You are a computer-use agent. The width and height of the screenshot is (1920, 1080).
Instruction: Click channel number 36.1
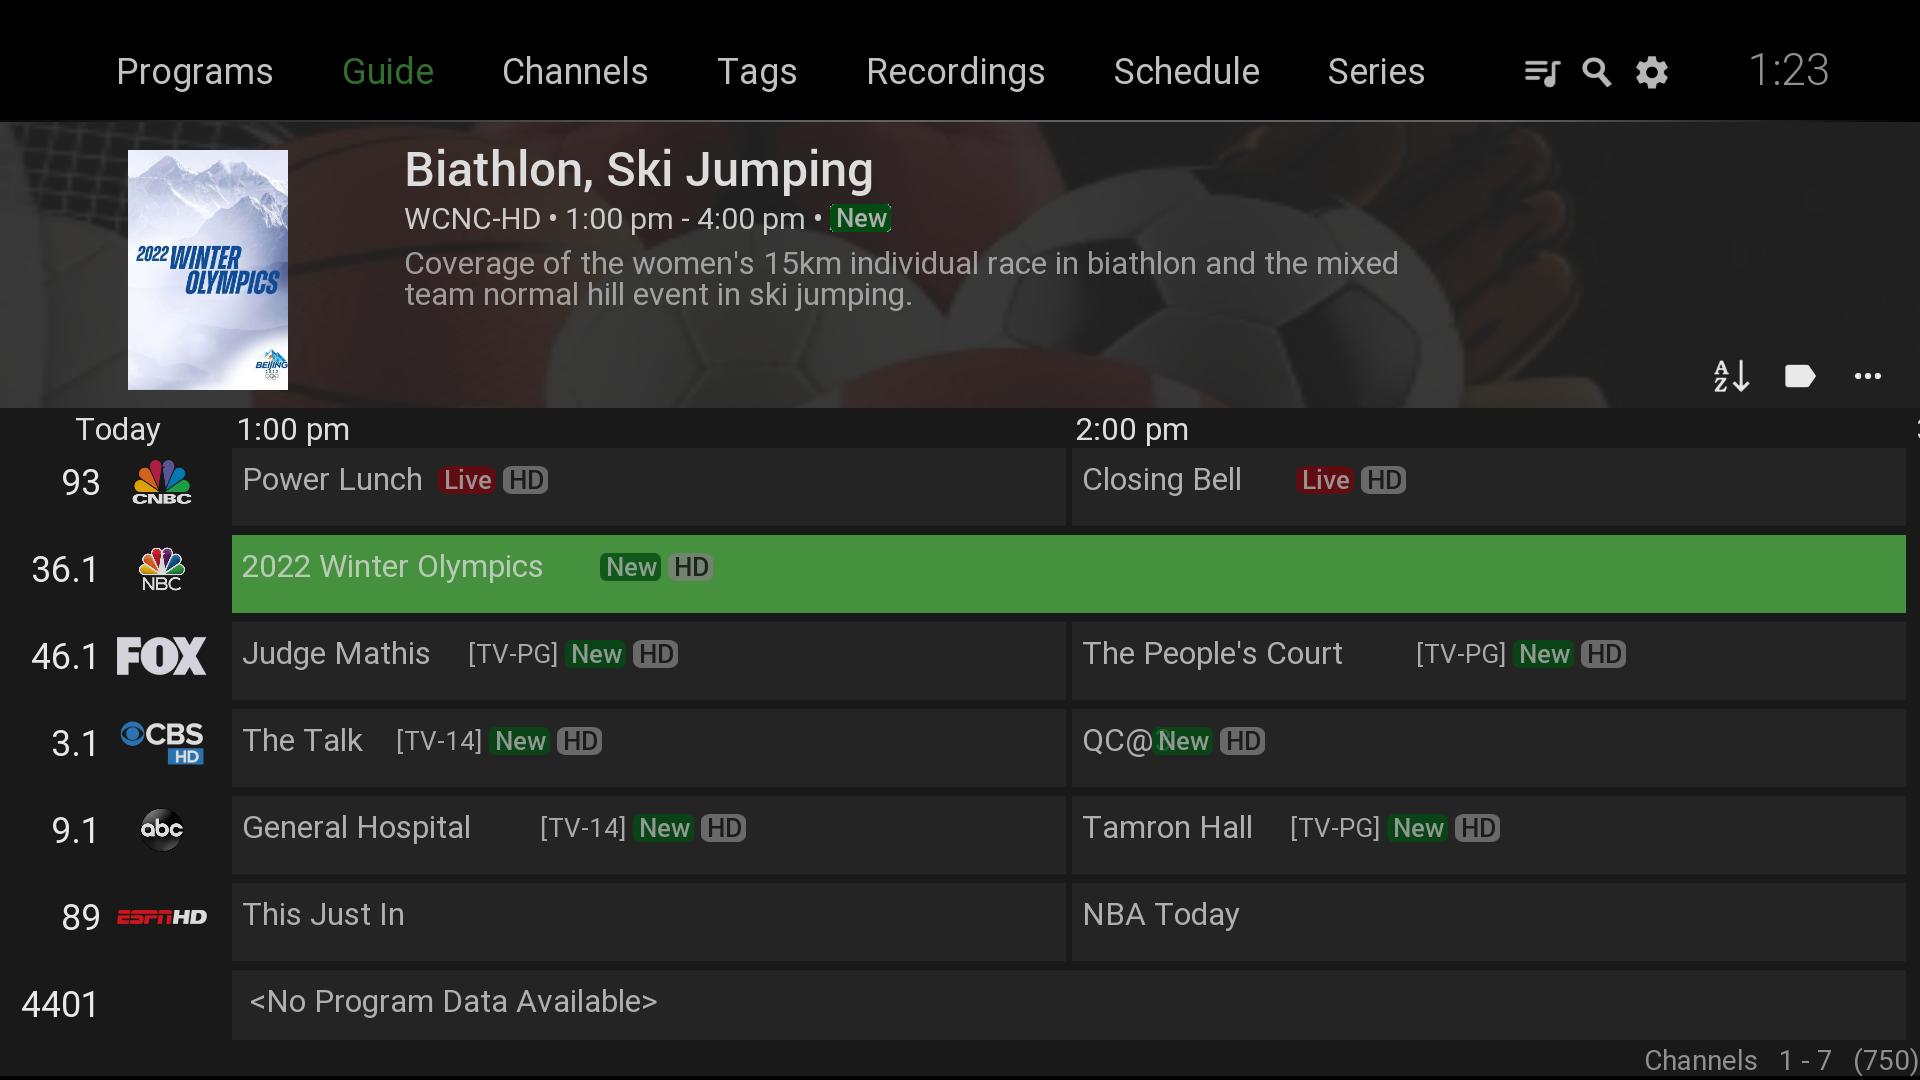[x=65, y=570]
